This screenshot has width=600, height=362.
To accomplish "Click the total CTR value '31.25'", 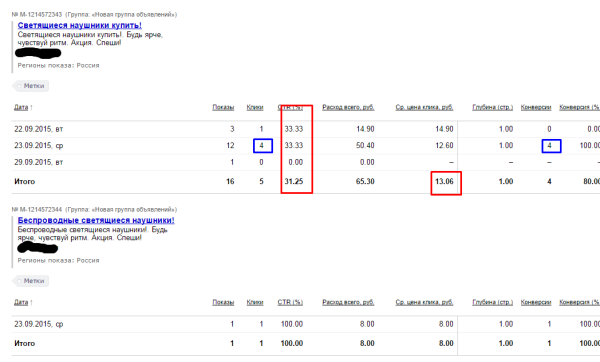I will click(293, 181).
